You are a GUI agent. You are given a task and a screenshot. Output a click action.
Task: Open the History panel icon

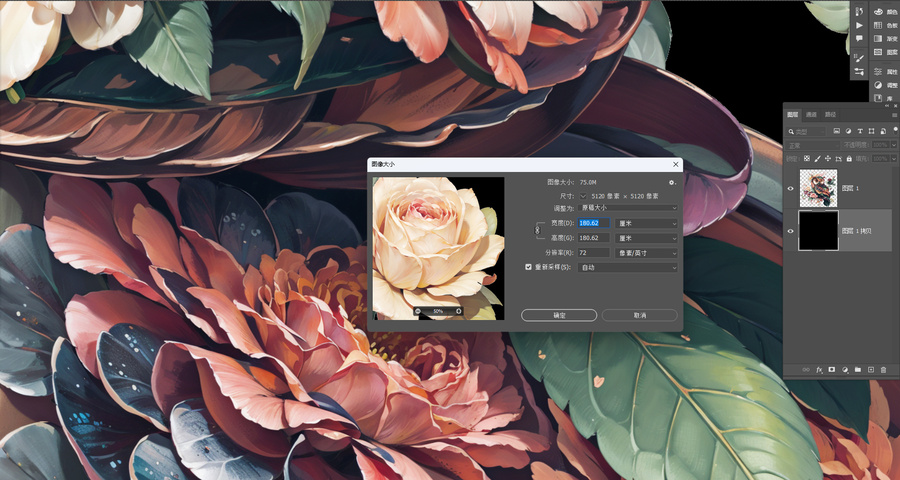click(x=859, y=11)
